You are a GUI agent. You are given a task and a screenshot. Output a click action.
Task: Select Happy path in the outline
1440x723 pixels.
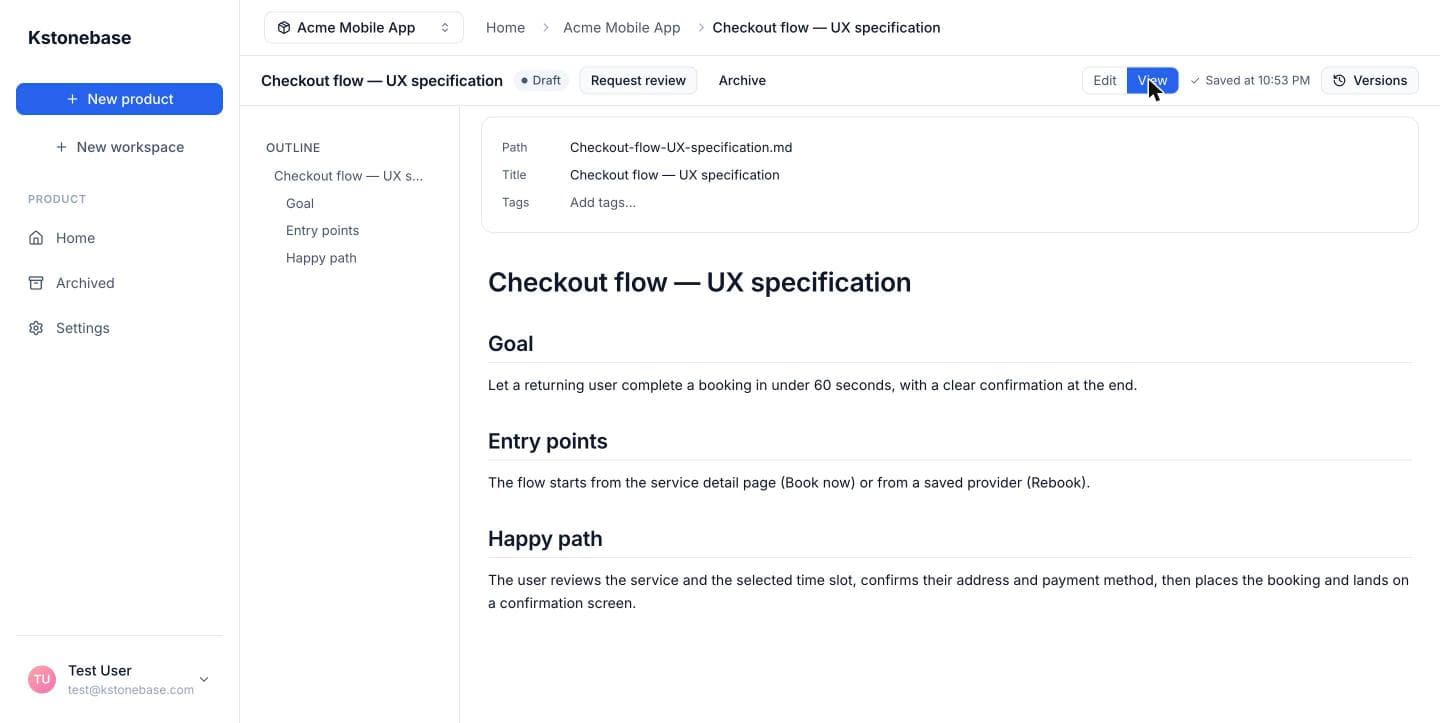(x=321, y=258)
